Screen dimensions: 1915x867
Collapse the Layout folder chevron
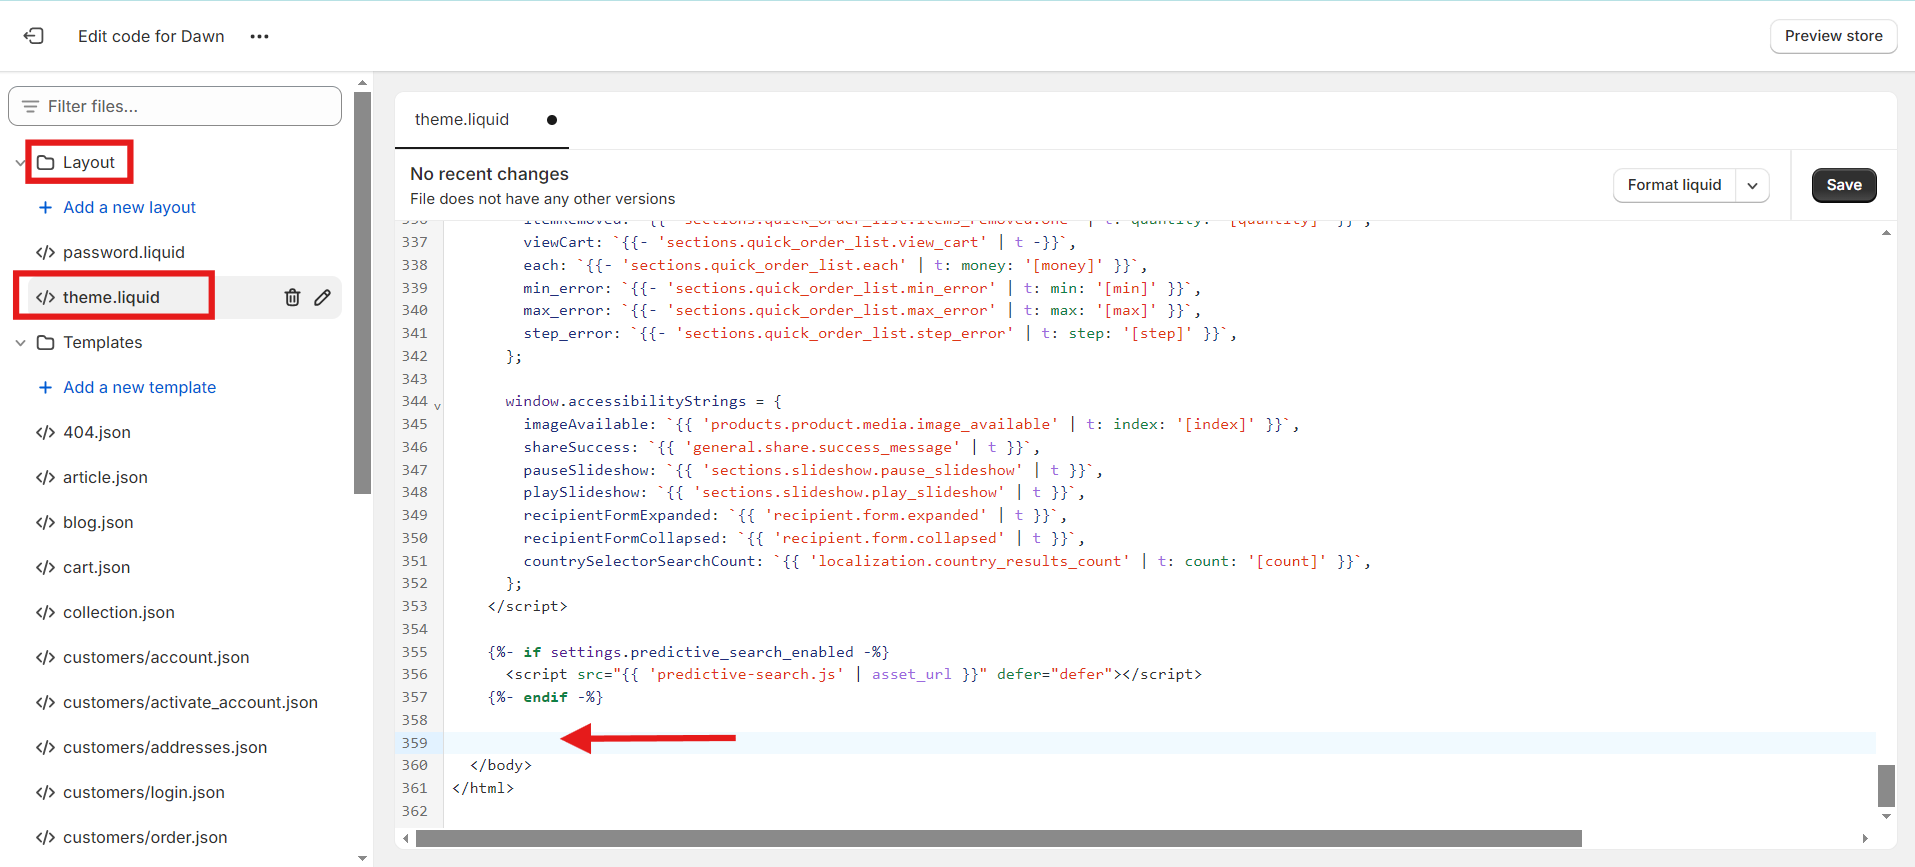pyautogui.click(x=20, y=162)
